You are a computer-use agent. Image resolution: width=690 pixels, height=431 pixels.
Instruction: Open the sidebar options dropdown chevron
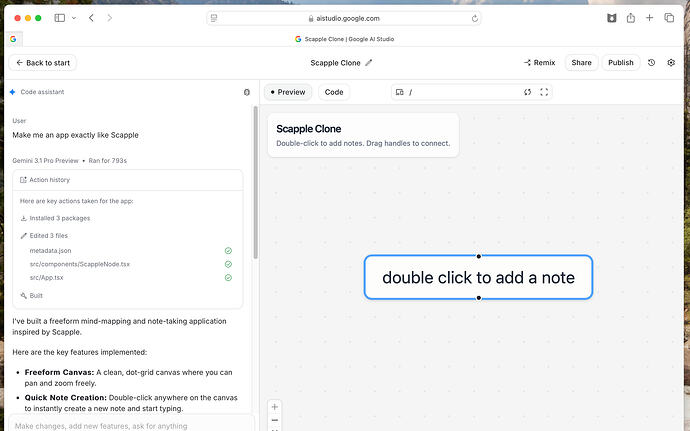pos(74,18)
